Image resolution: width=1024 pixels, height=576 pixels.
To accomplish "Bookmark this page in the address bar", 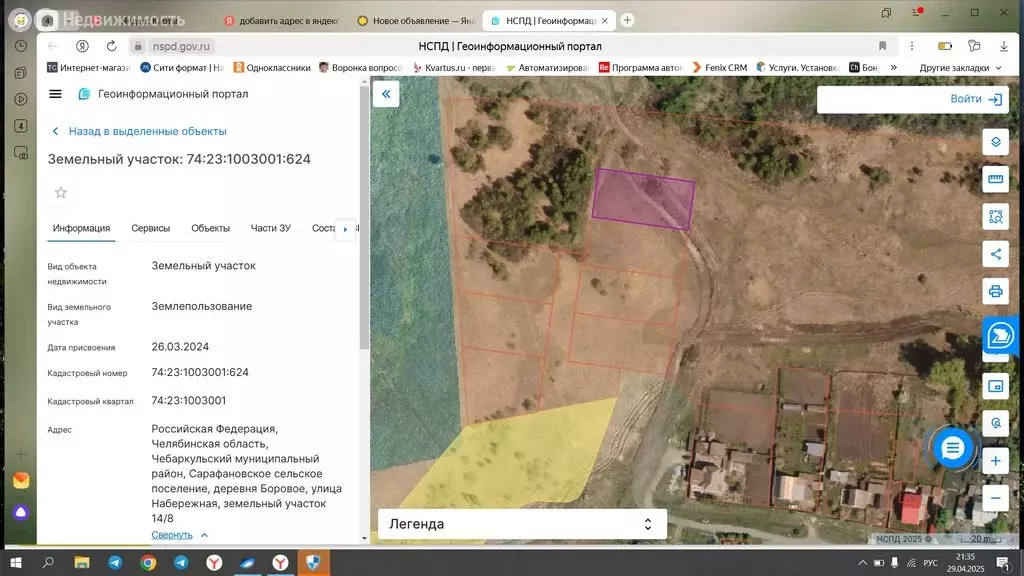I will (x=882, y=46).
